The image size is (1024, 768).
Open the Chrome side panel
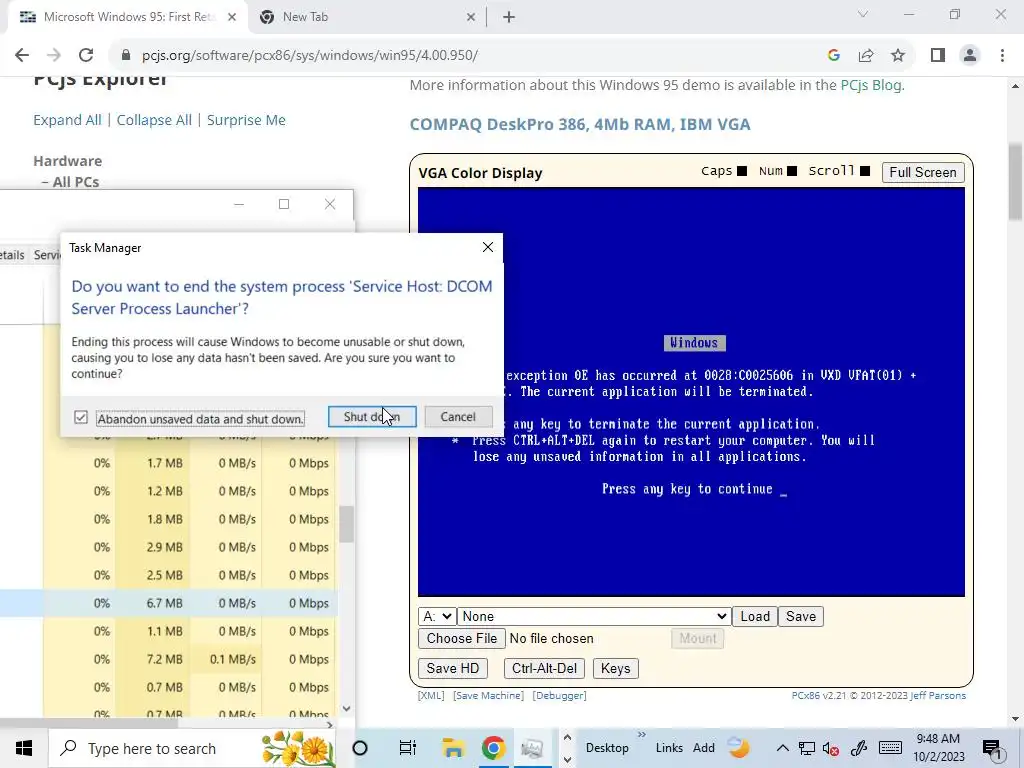[938, 55]
